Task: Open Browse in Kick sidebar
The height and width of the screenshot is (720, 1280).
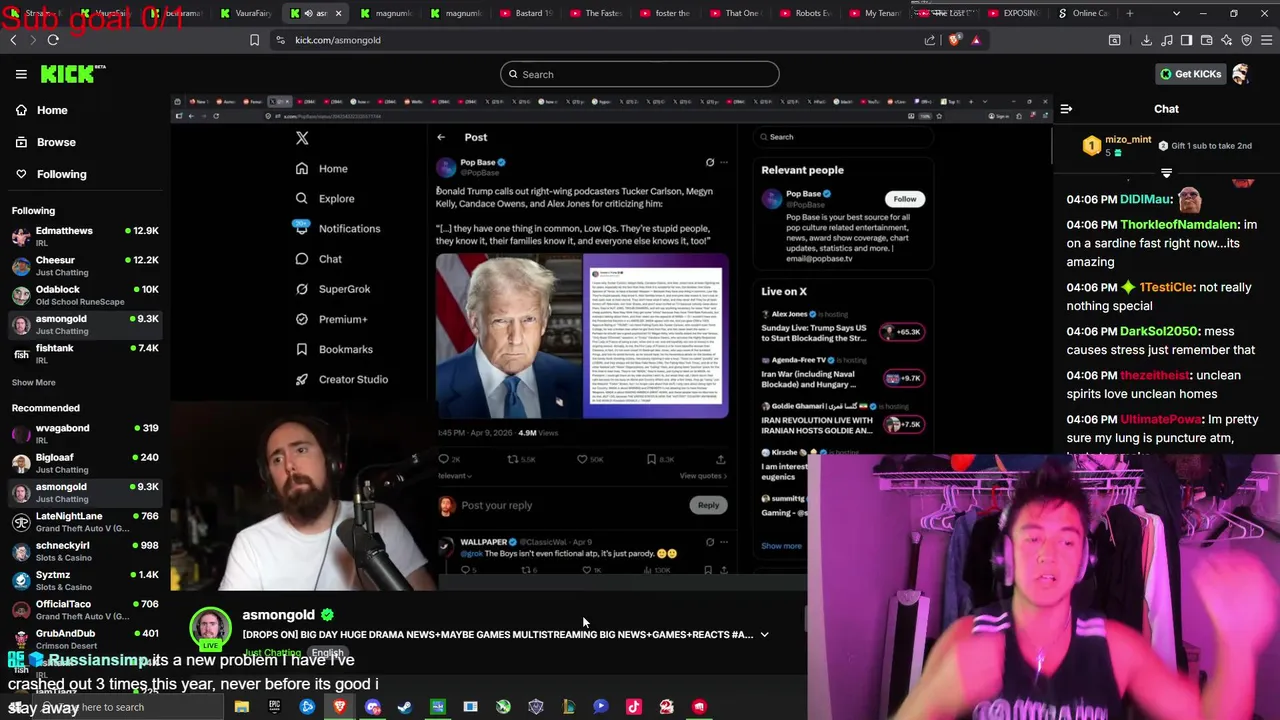Action: point(85,142)
